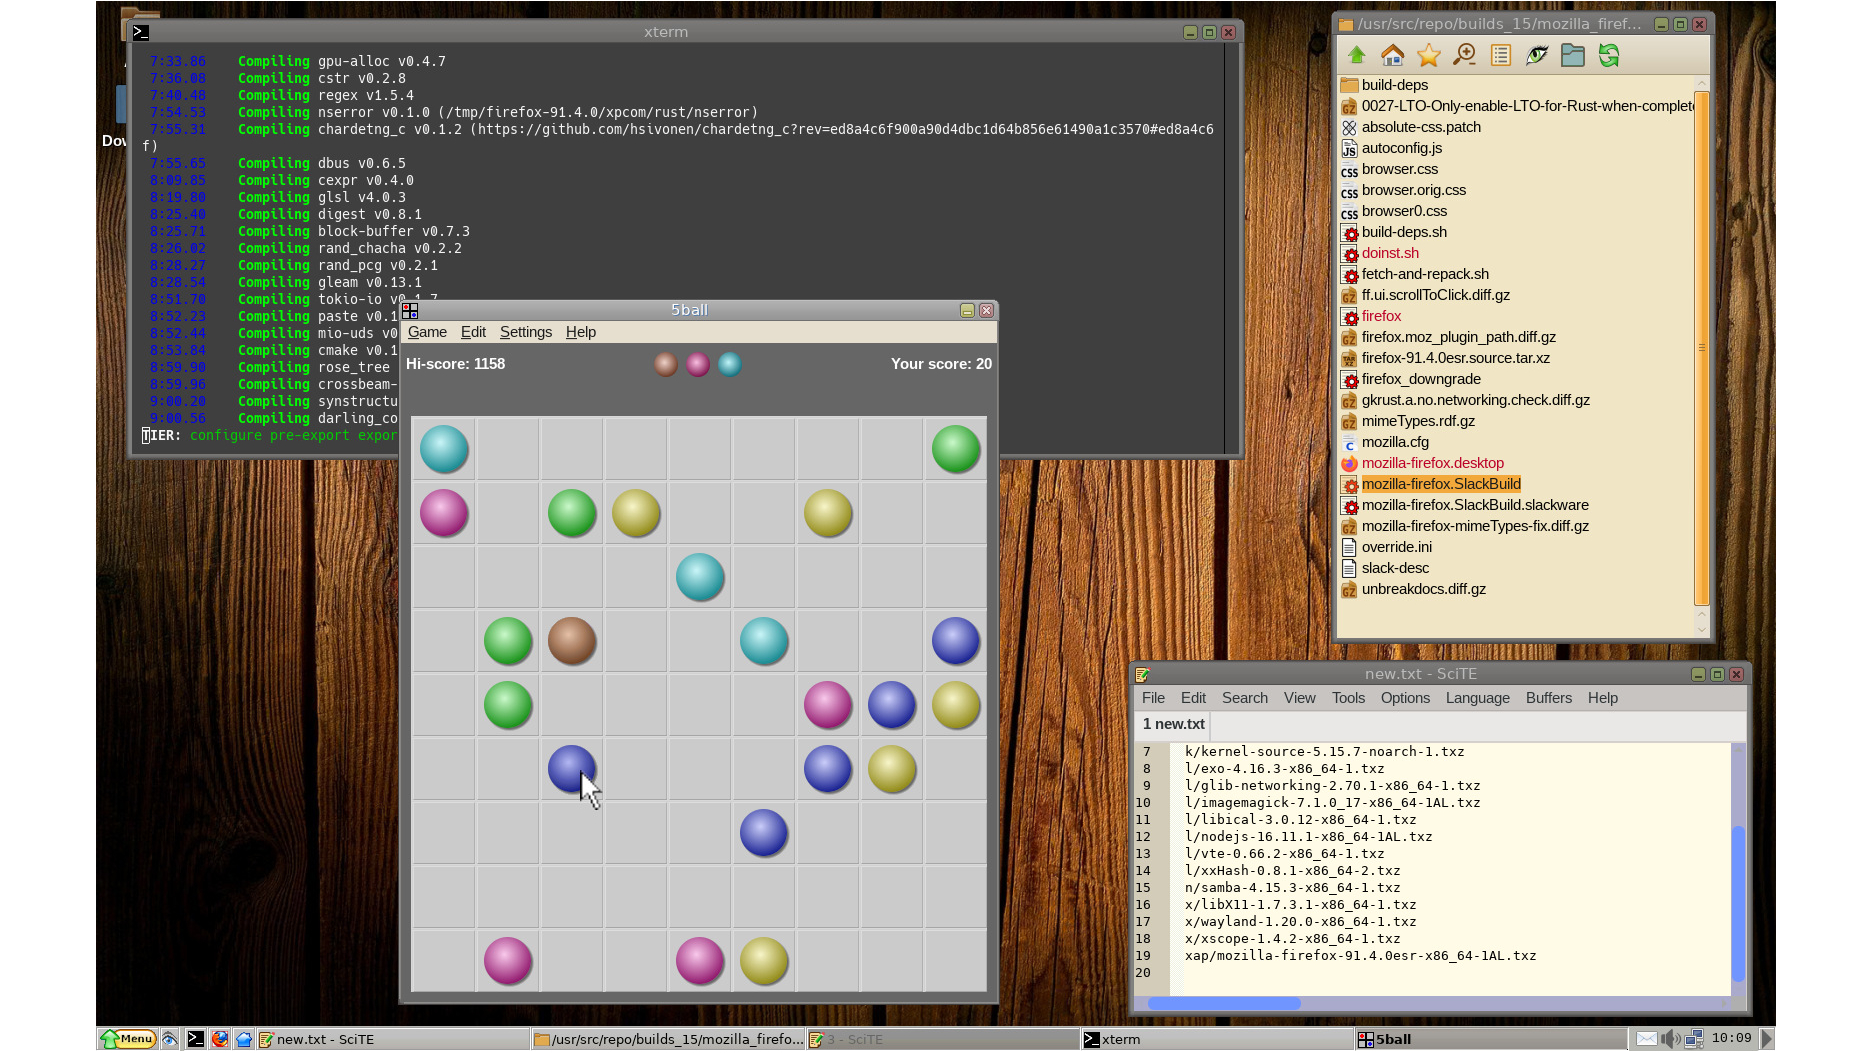Open the Language menu in SciTE

pyautogui.click(x=1477, y=698)
